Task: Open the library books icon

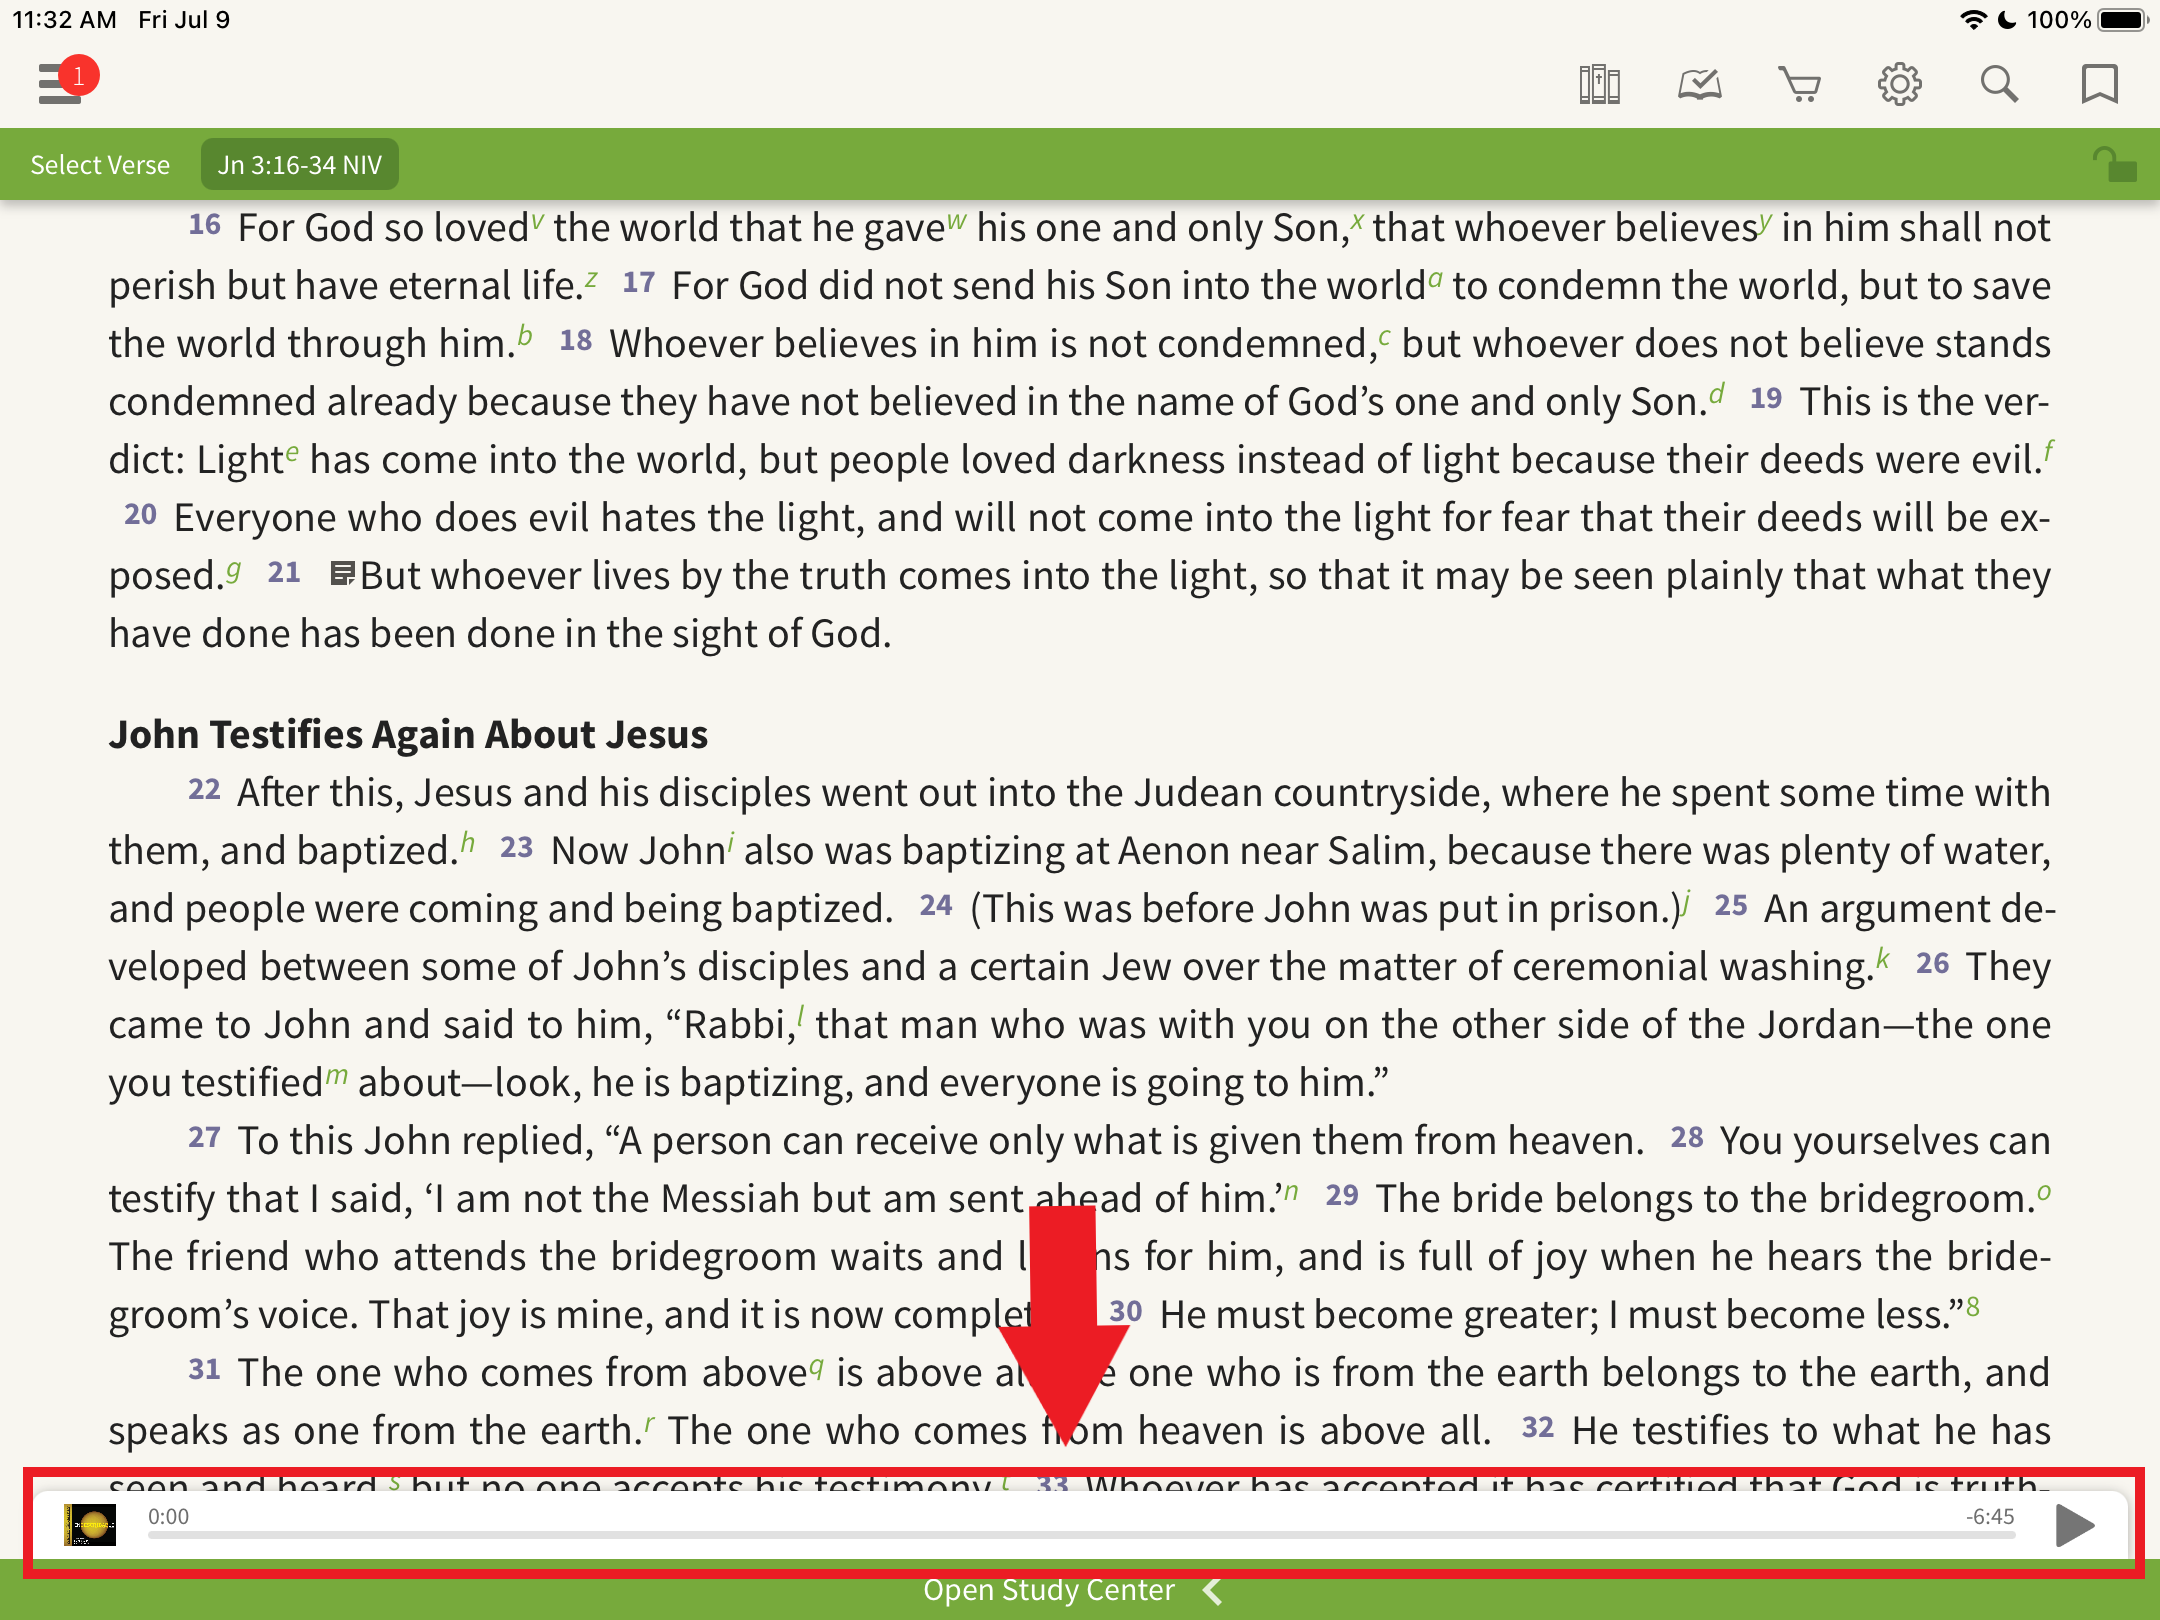Action: [x=1599, y=84]
